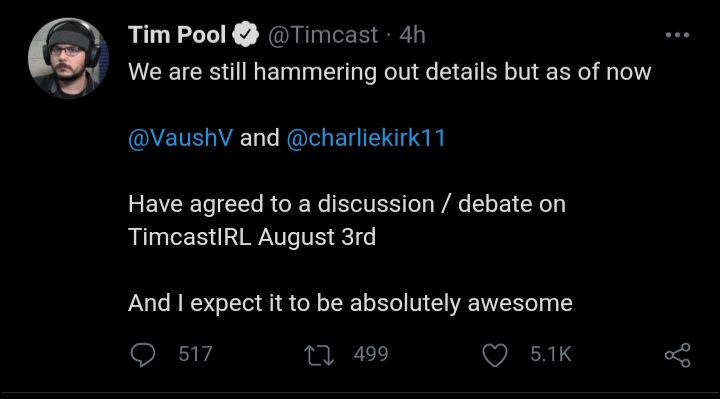Open the 4h timestamp link
Screen dimensions: 720x399
click(412, 35)
